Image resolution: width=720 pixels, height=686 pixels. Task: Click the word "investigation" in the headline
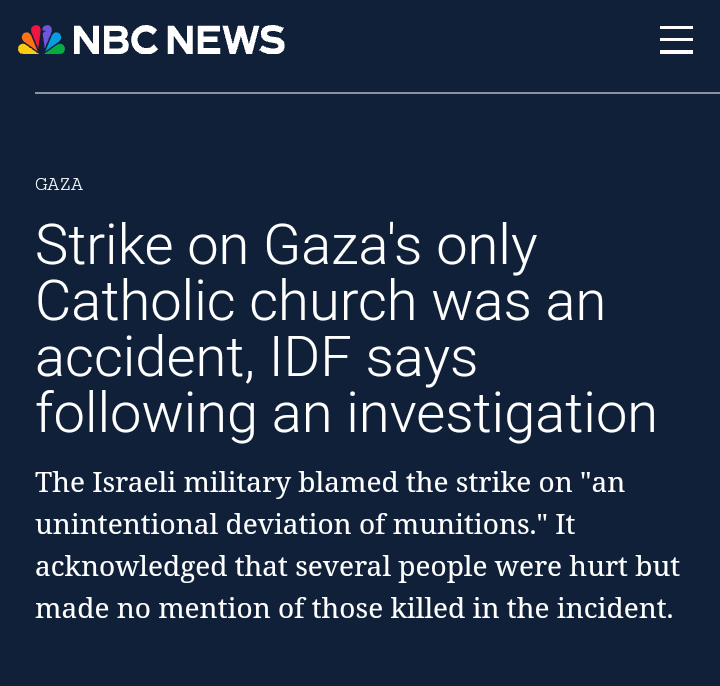pos(501,415)
